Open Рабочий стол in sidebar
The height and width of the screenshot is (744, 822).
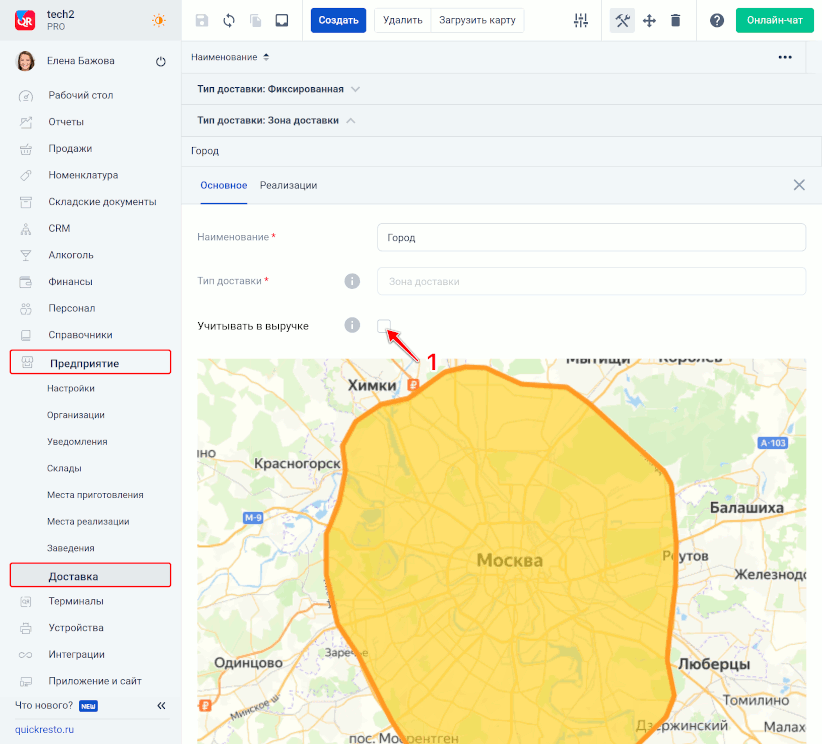pos(81,95)
